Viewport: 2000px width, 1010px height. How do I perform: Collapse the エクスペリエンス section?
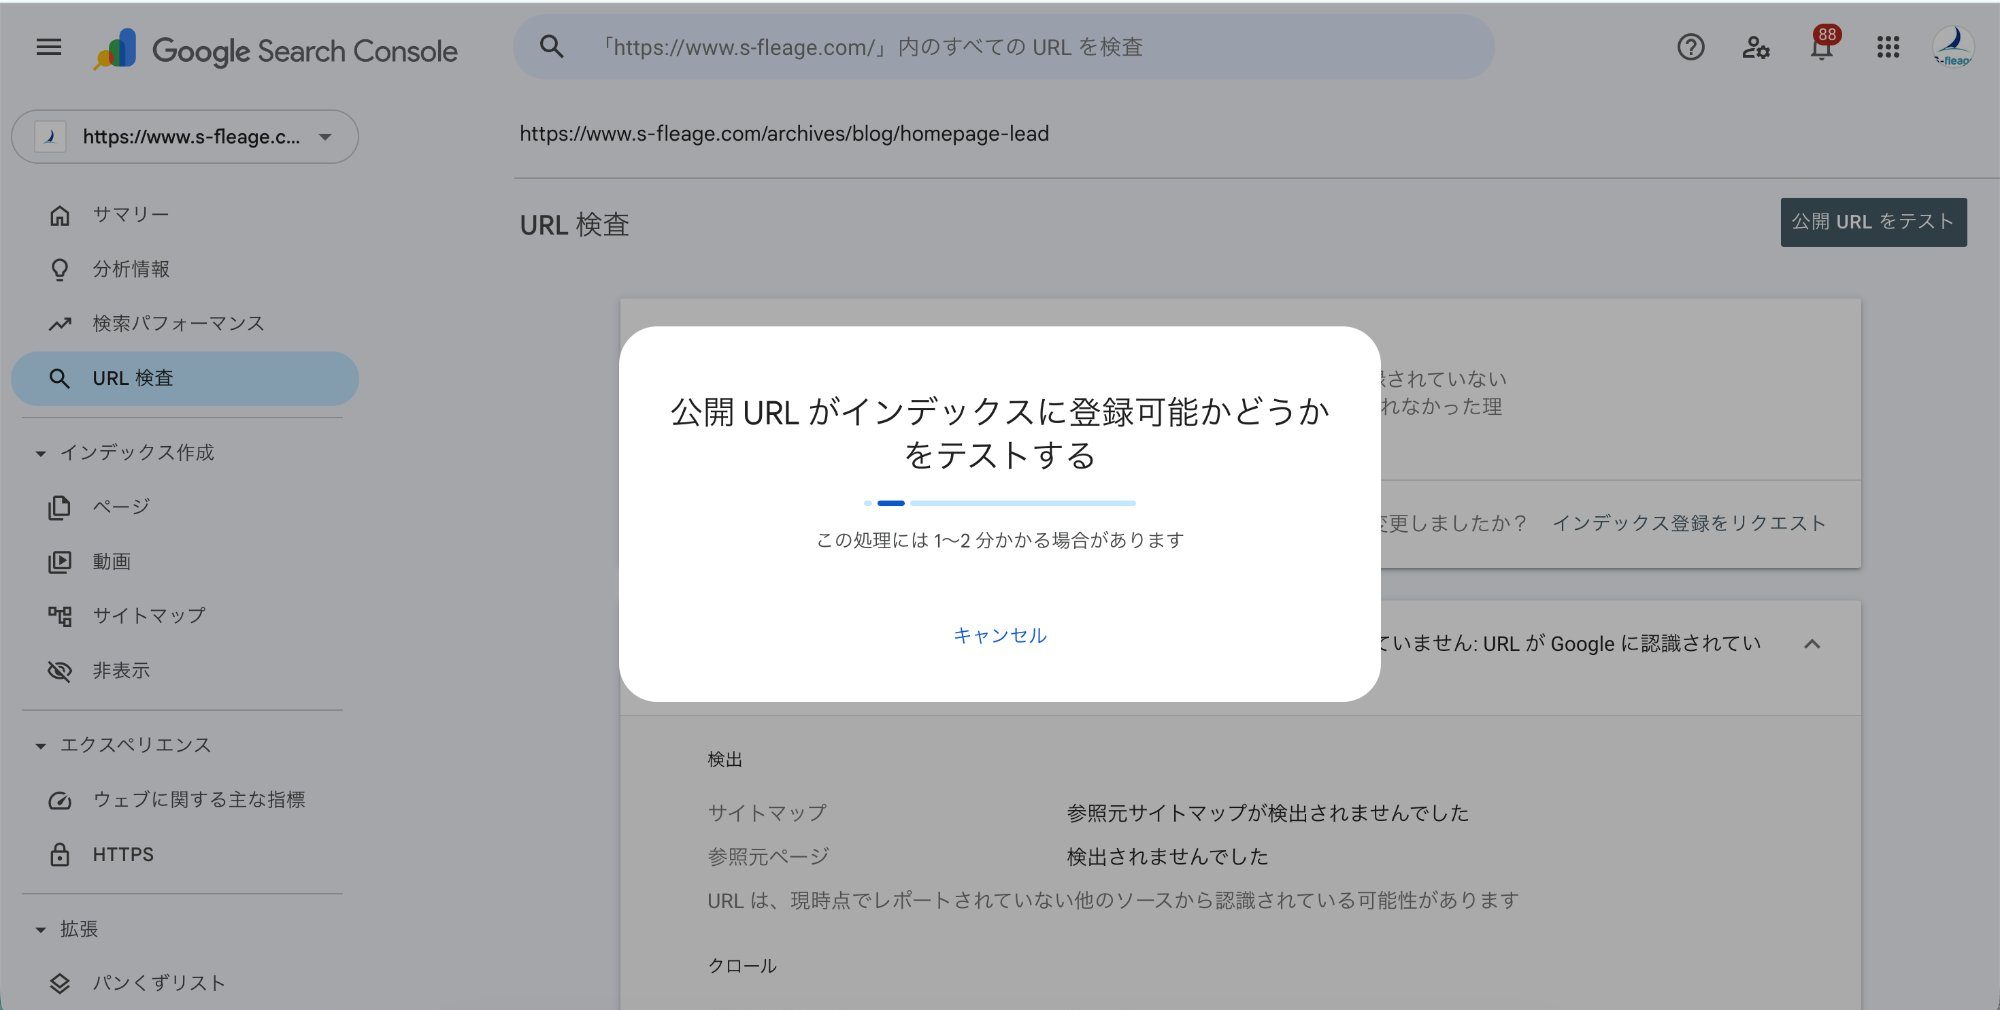point(38,744)
